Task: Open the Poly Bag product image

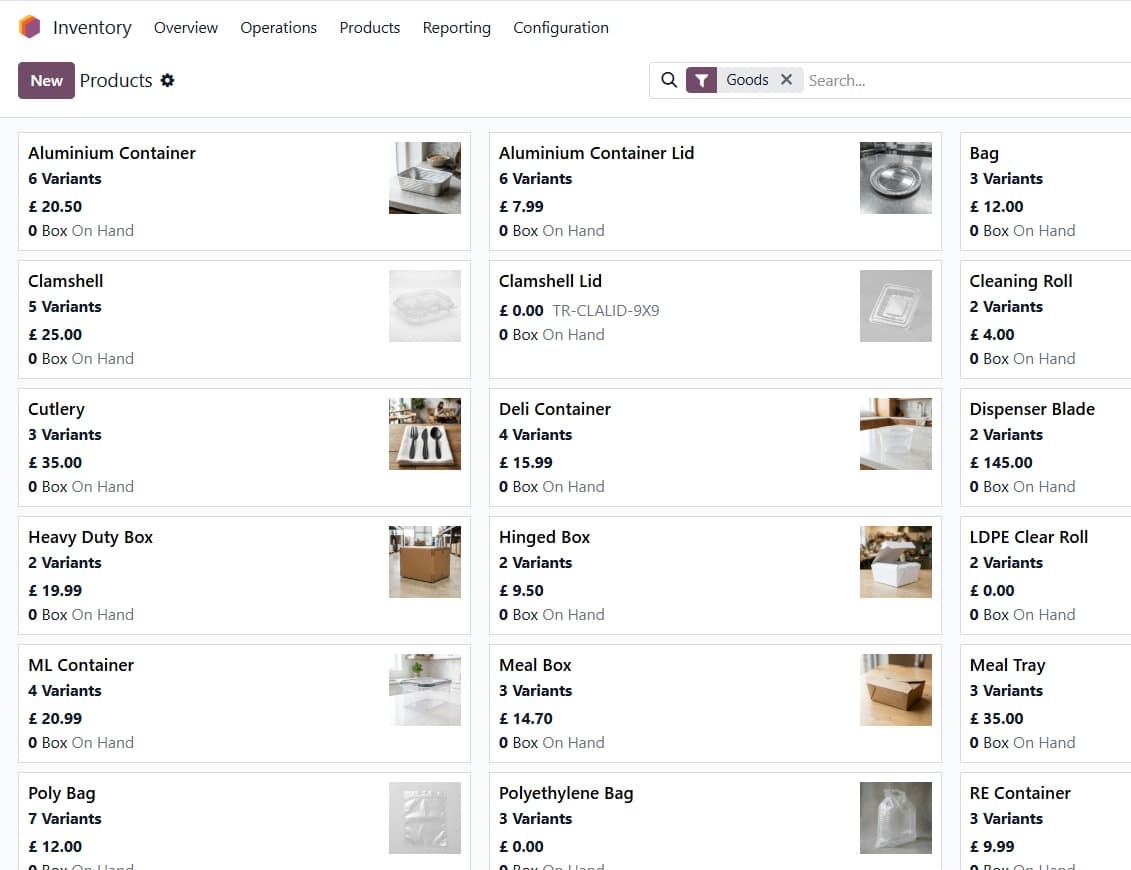Action: pos(425,818)
